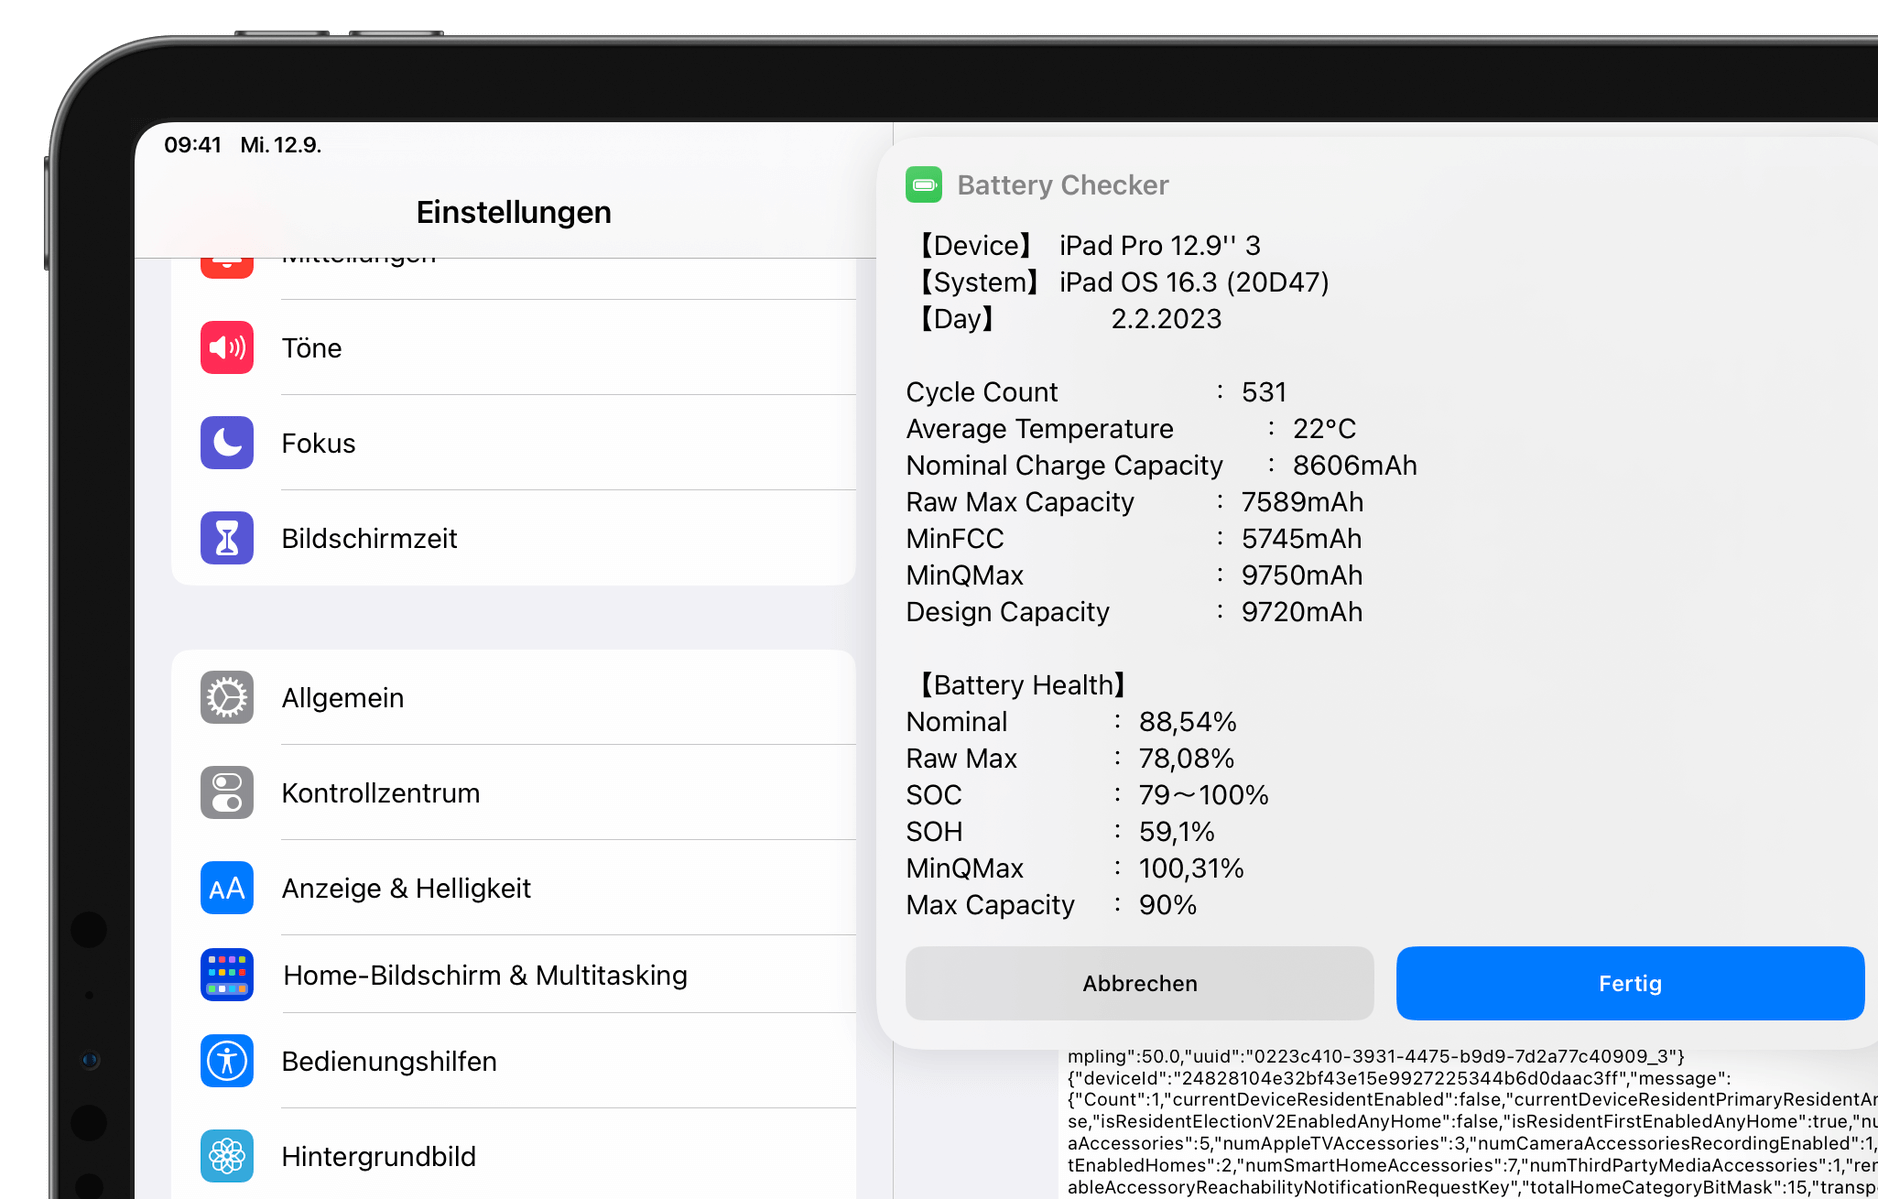The width and height of the screenshot is (1878, 1199).
Task: Tap the Hintergrundbild flower icon
Action: [x=227, y=1156]
